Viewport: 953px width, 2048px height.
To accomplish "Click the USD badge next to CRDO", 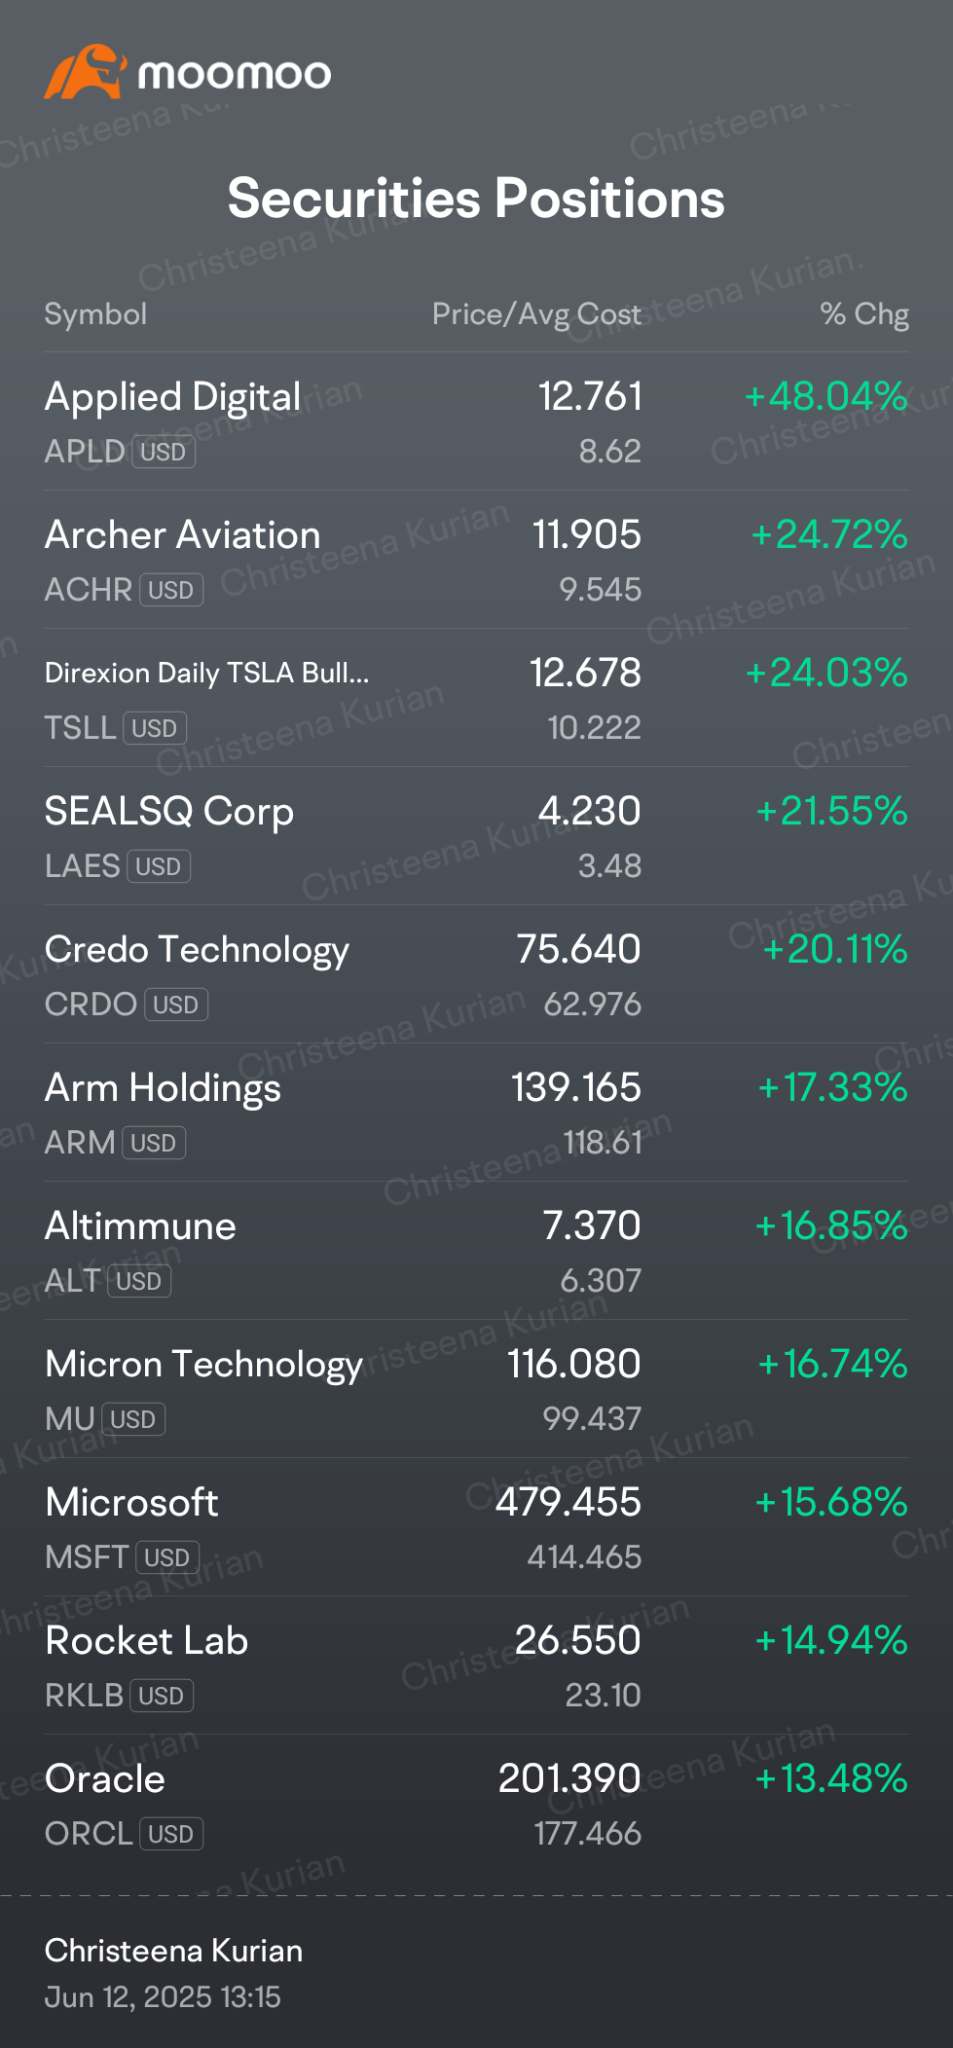I will pyautogui.click(x=175, y=1004).
